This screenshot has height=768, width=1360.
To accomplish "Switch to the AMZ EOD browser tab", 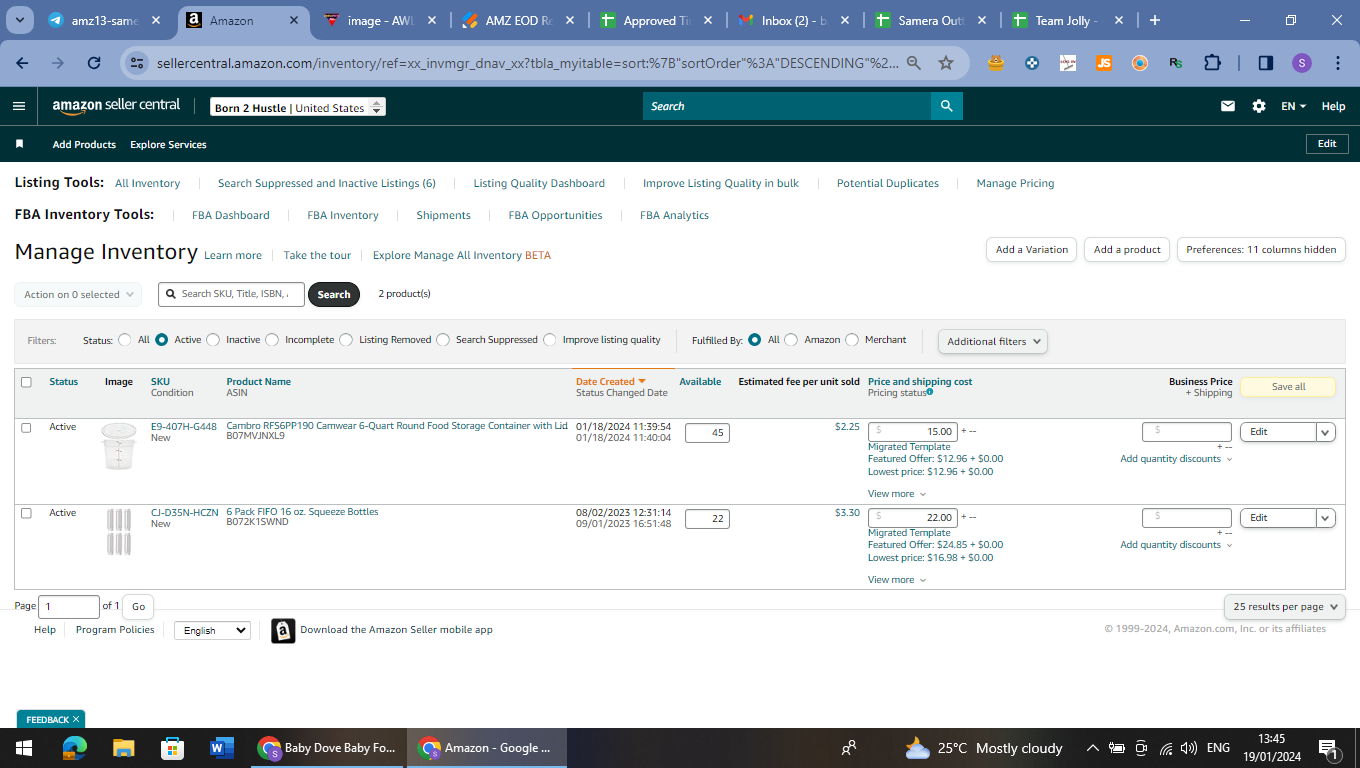I will pos(520,20).
